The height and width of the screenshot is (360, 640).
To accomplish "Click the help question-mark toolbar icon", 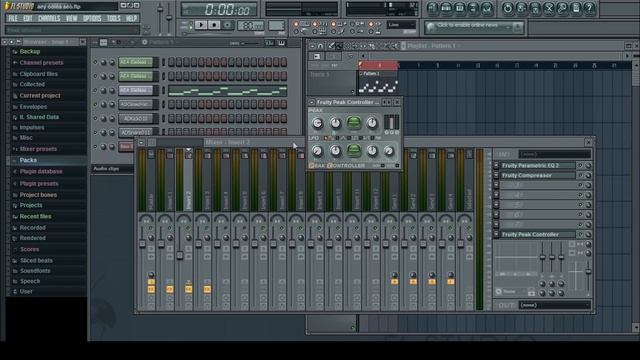I will tap(589, 8).
